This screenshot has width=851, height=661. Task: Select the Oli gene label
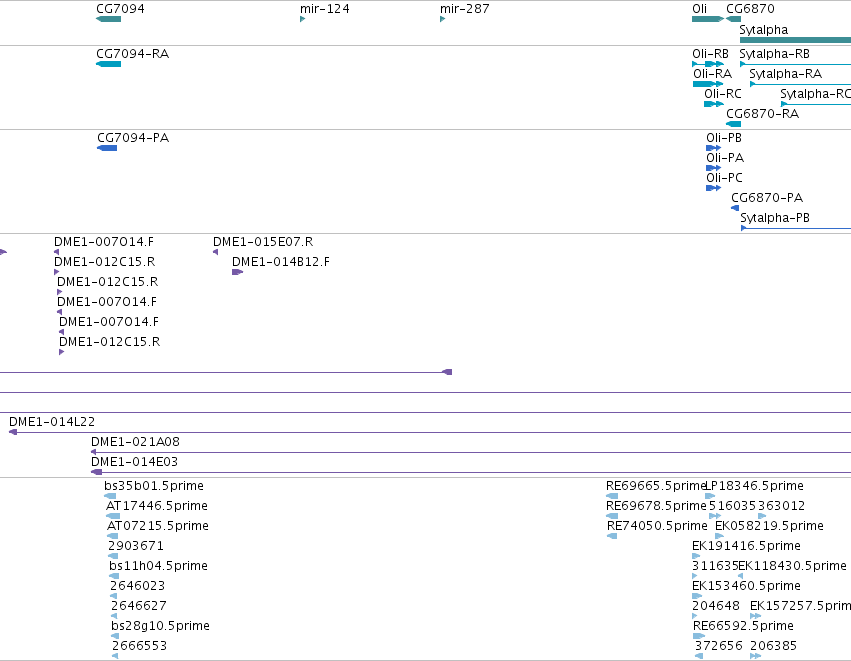[x=700, y=9]
